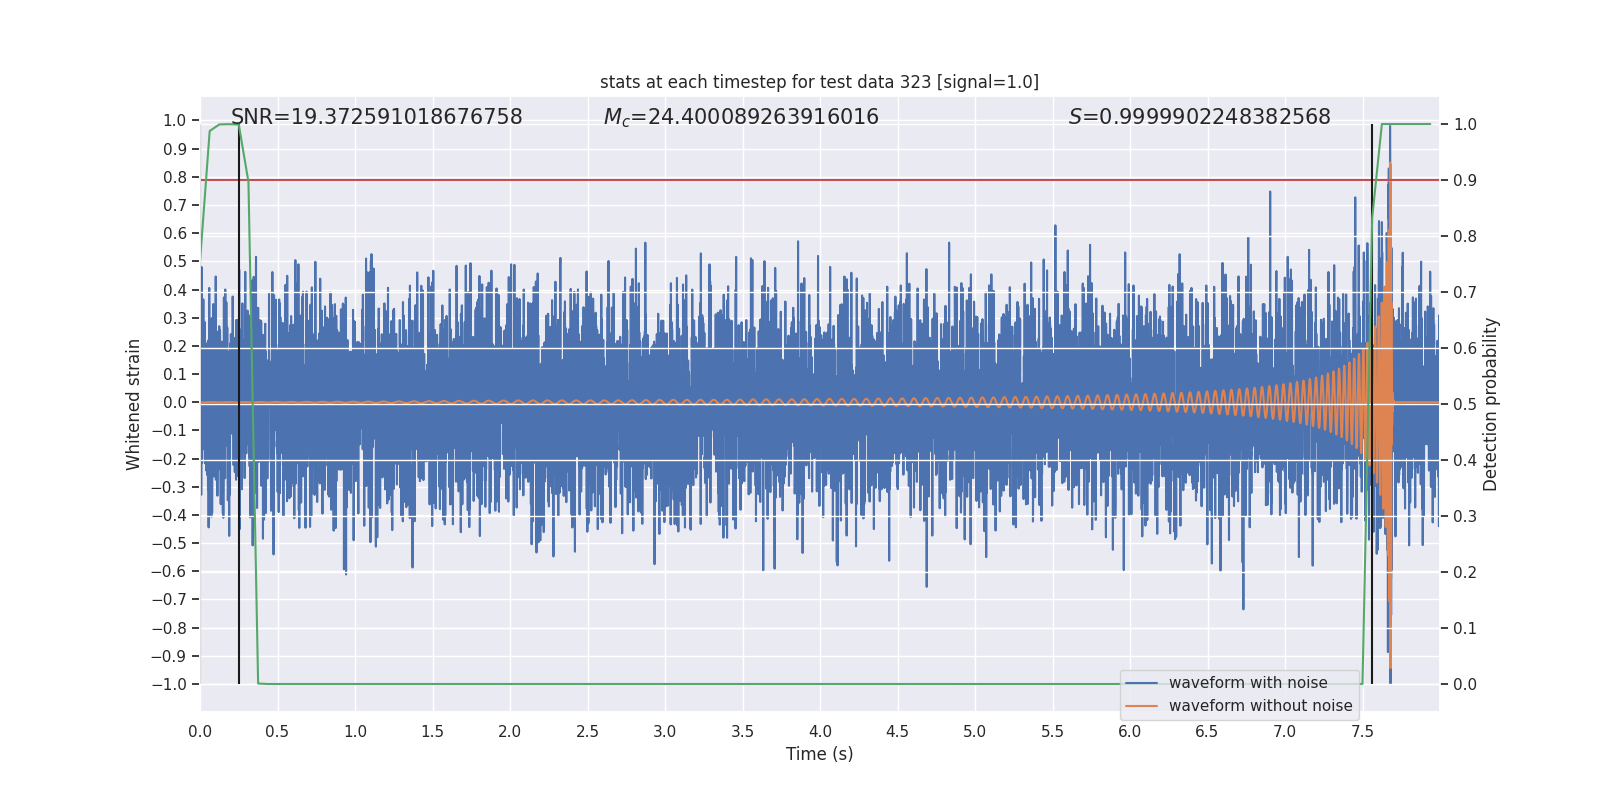Click the 'Whitened strain' y-axis label
1600x800 pixels.
click(x=134, y=404)
